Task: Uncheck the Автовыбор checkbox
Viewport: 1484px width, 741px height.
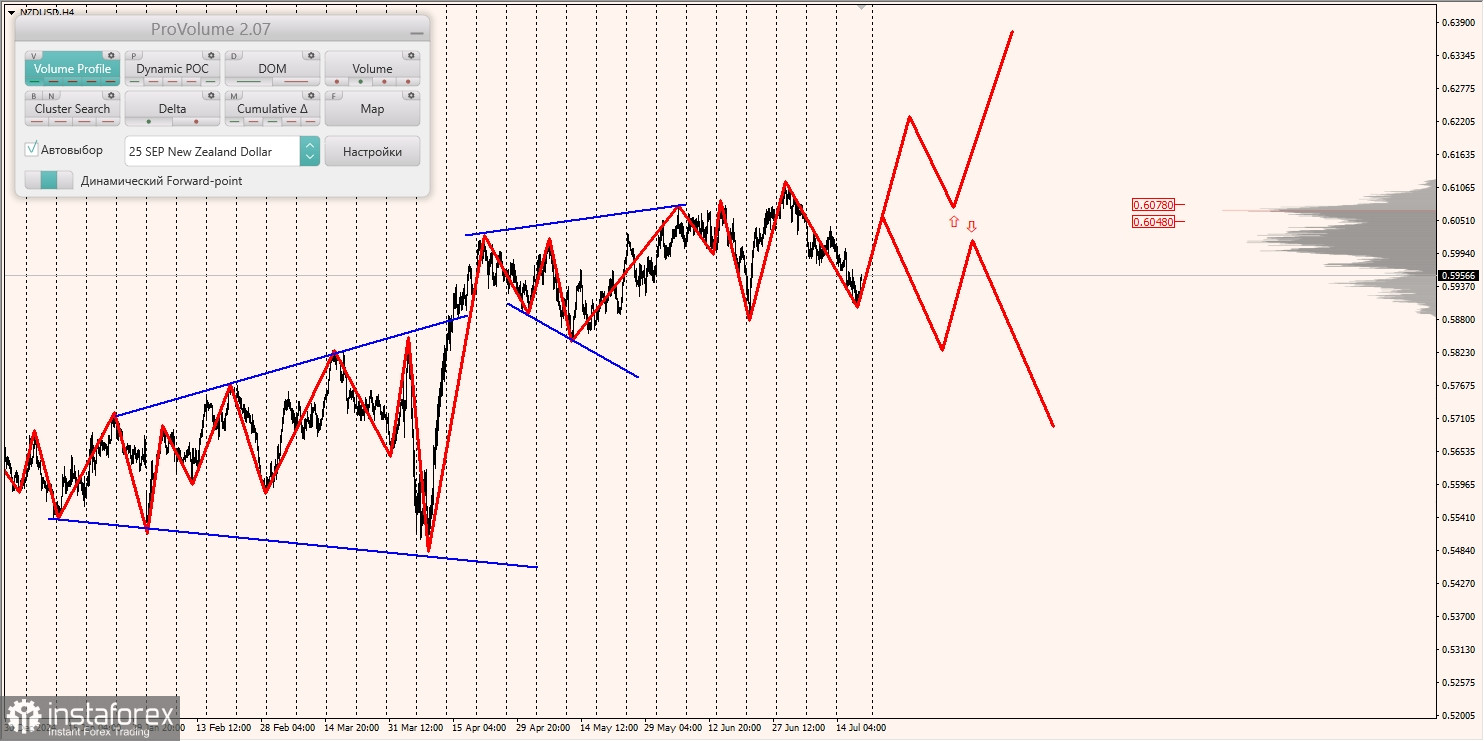Action: coord(32,149)
